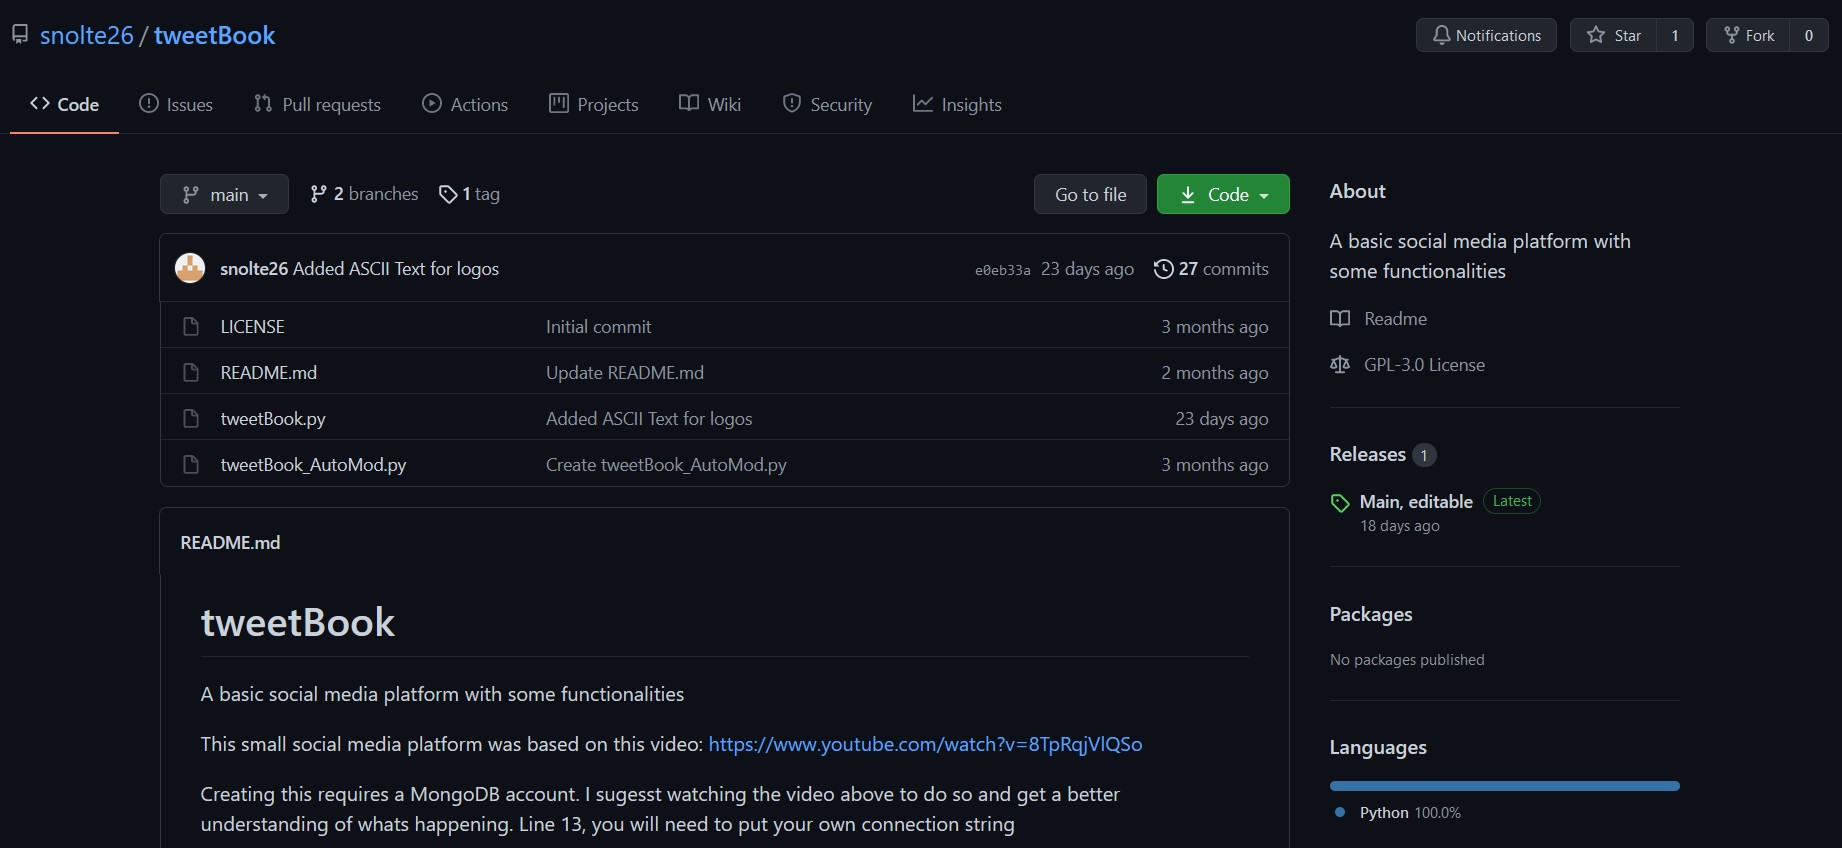
Task: Open the Create tweetBook_AutoMod.py commit link
Action: 666,465
